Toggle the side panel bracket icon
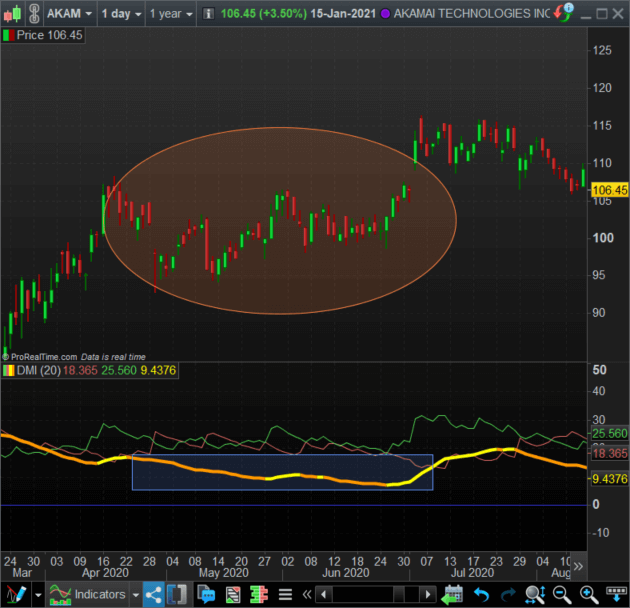 tap(177, 594)
